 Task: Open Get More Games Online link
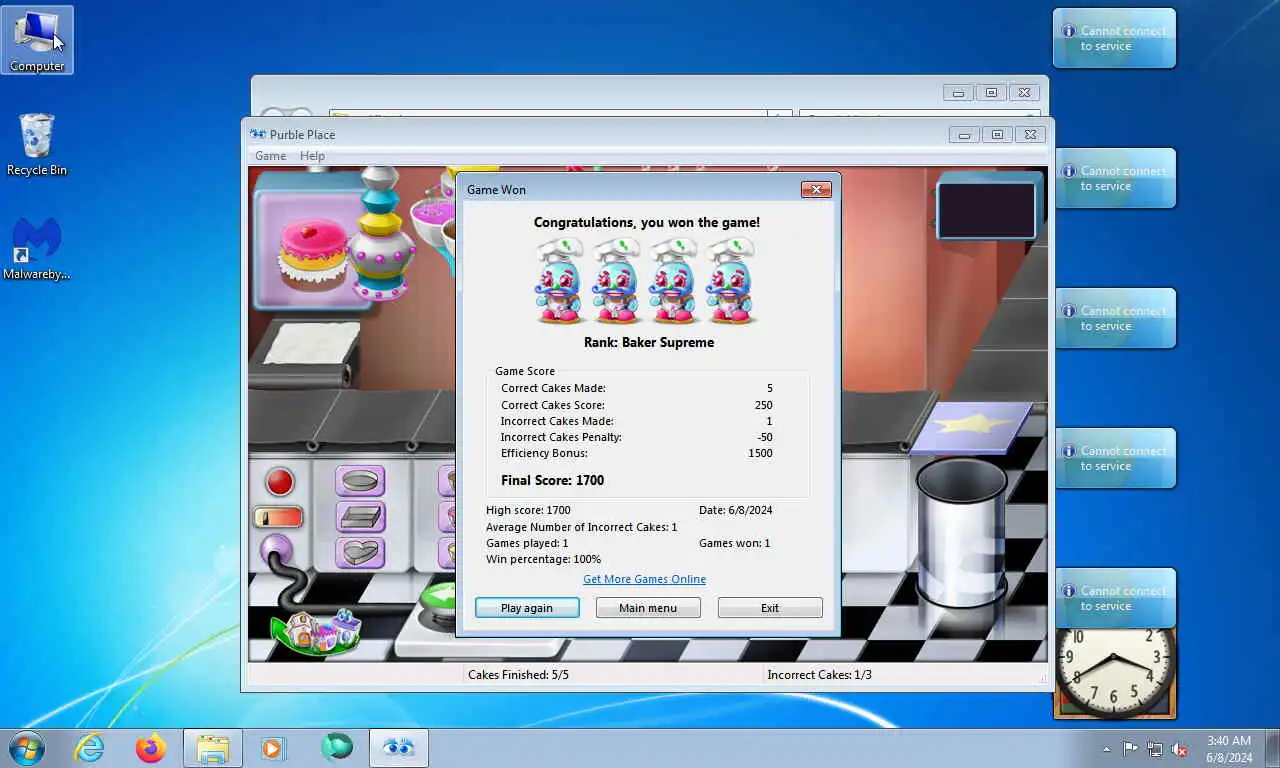click(x=645, y=579)
